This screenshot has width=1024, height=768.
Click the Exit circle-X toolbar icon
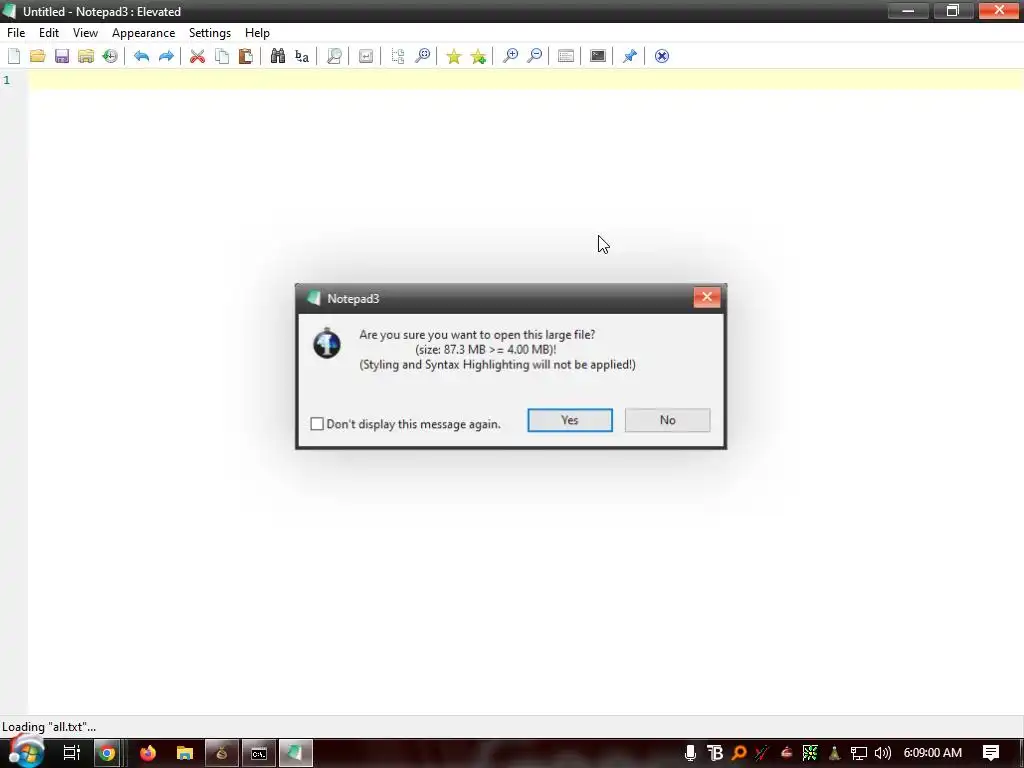point(662,56)
